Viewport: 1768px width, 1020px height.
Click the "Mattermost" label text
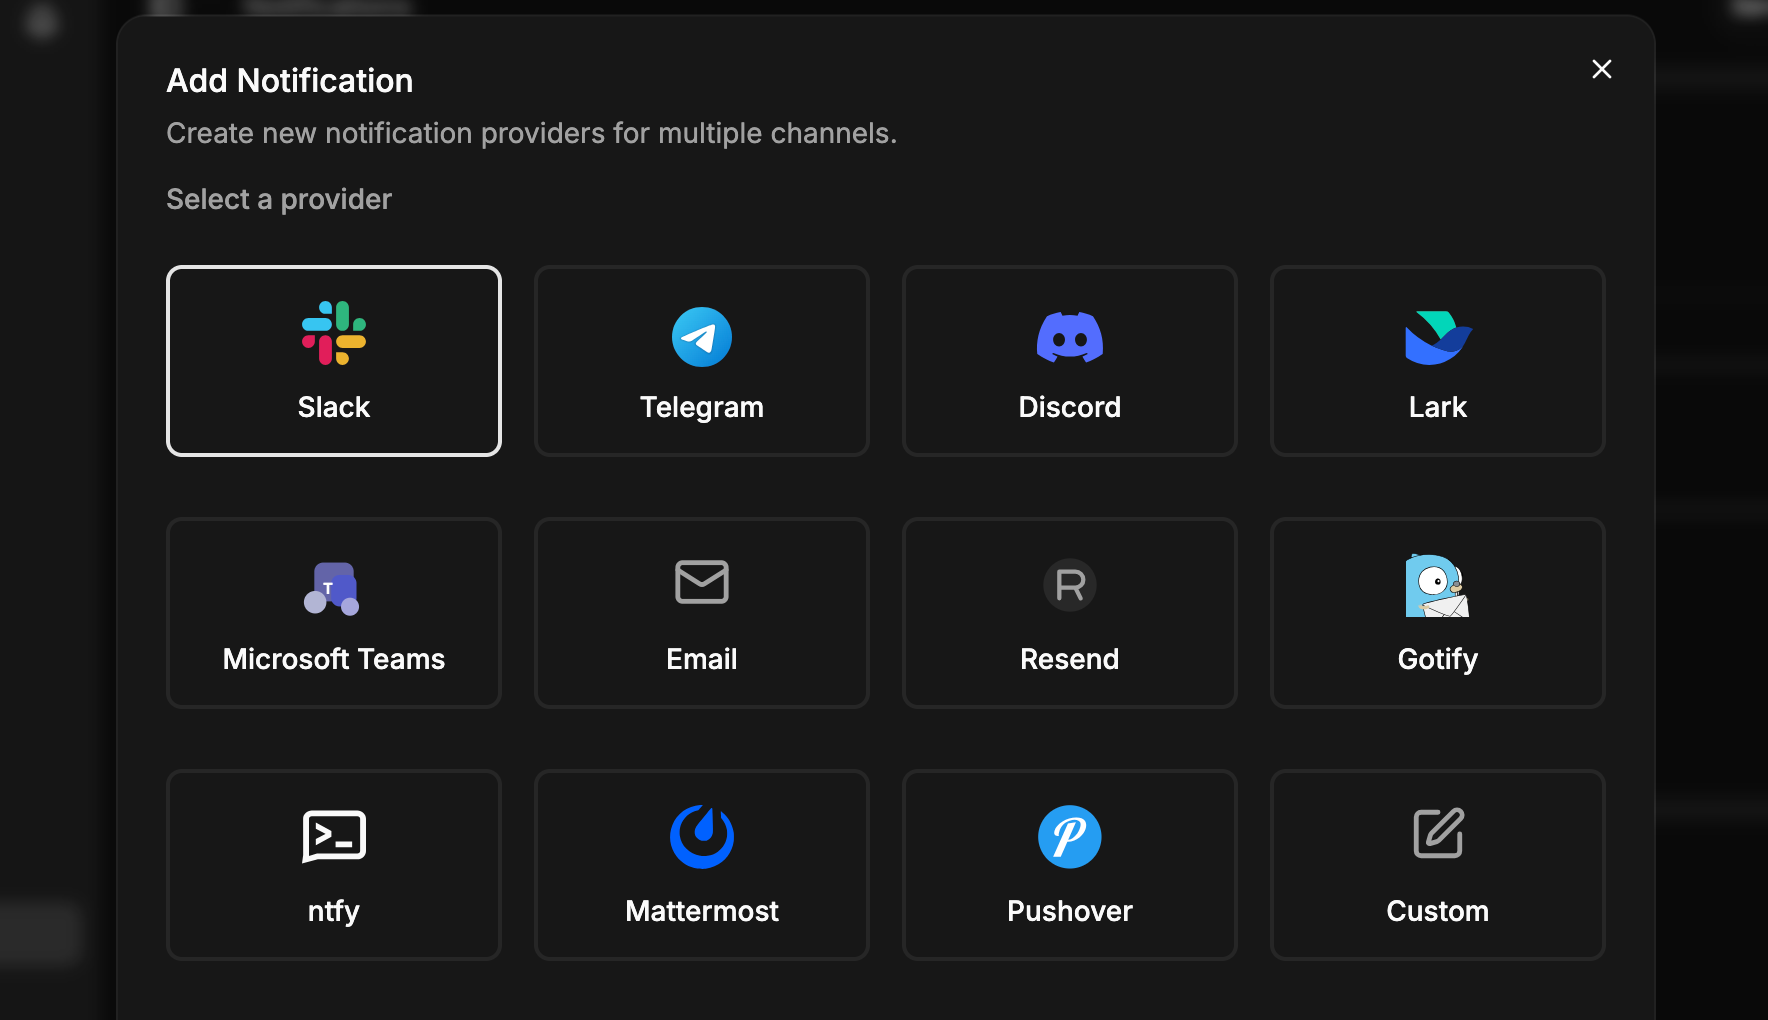(x=702, y=911)
